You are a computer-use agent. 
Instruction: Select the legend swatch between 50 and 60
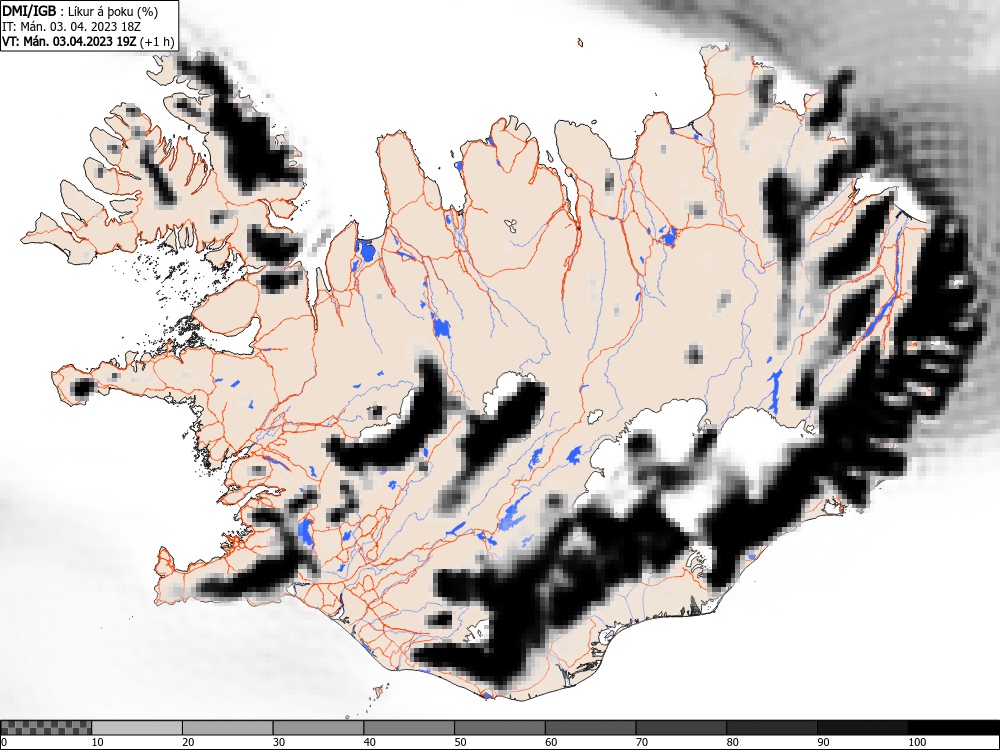[x=499, y=728]
